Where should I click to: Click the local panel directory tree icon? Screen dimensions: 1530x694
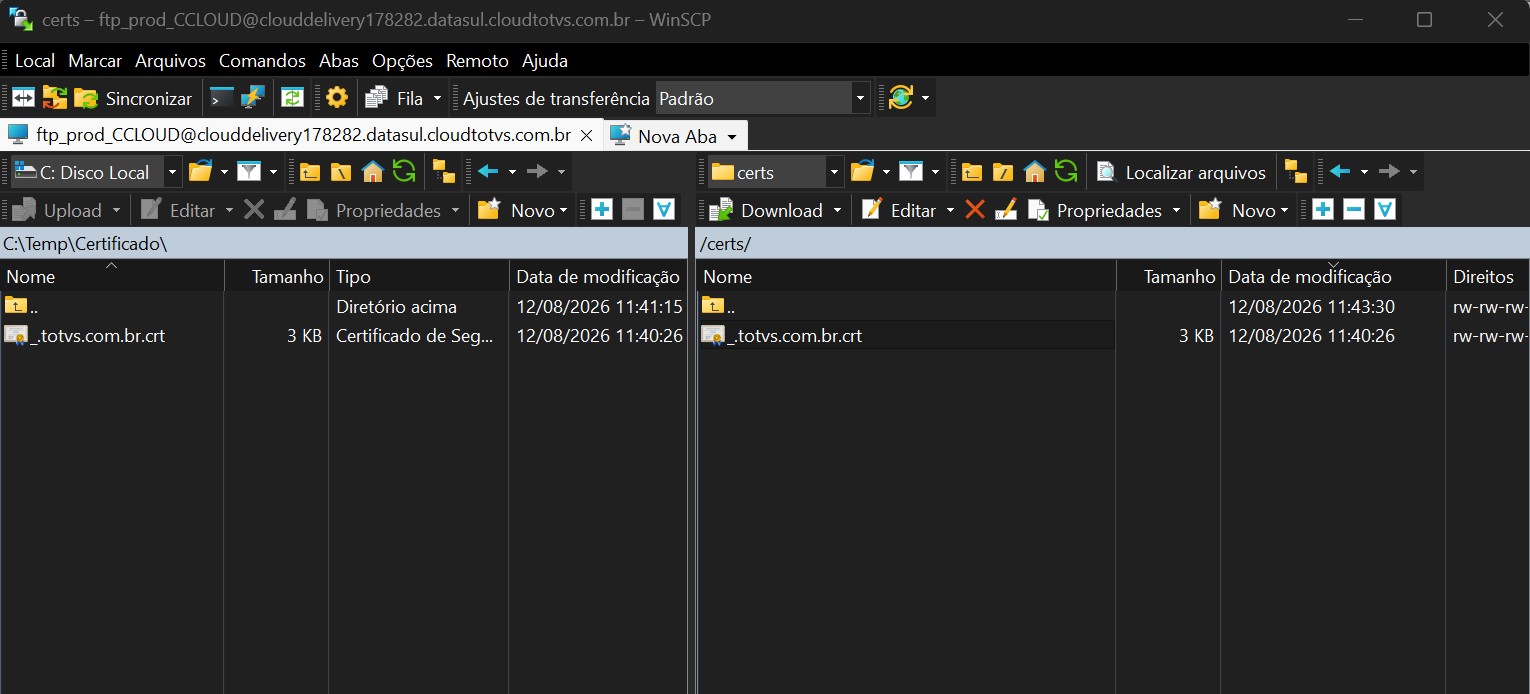coord(444,172)
